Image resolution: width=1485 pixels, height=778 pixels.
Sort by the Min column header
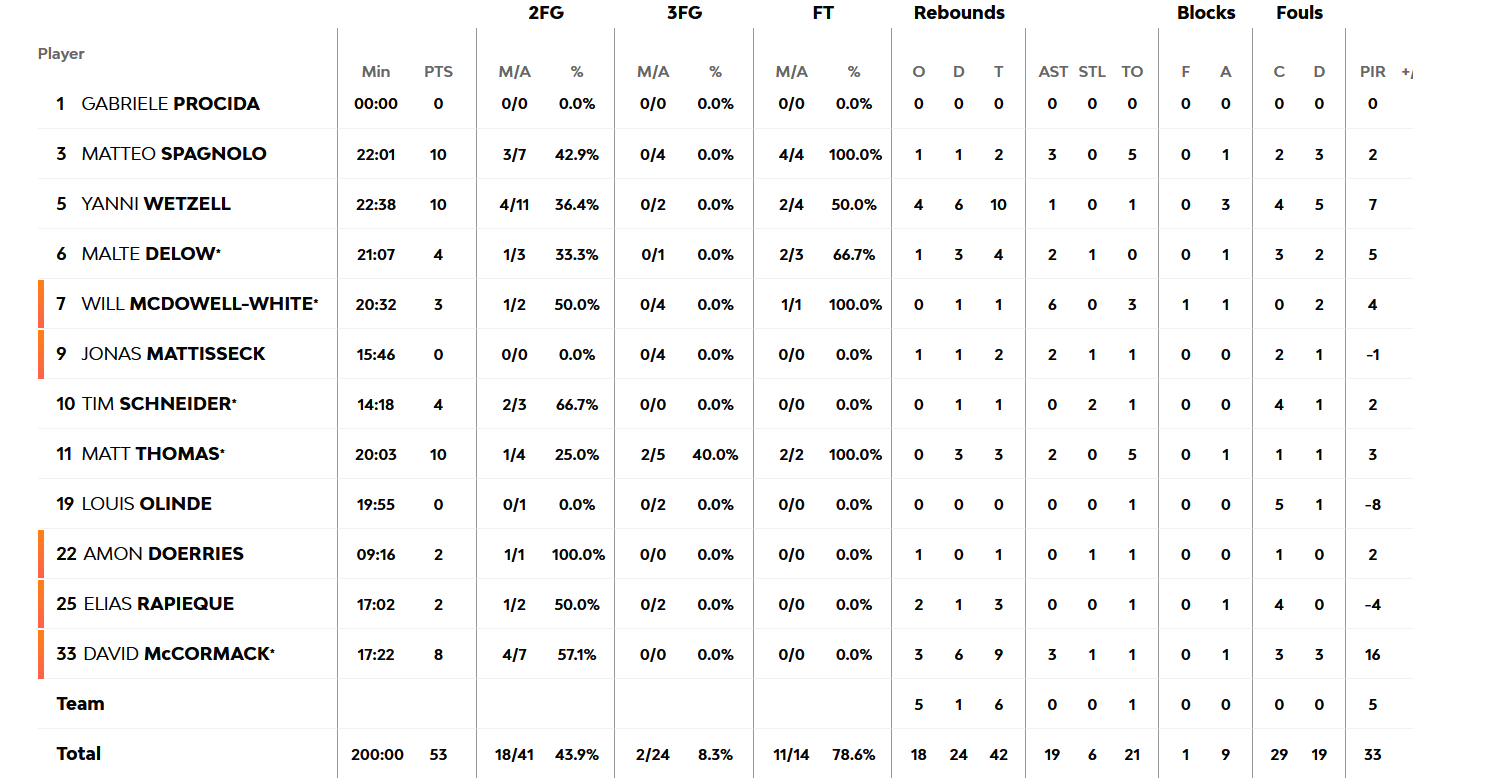[x=376, y=72]
